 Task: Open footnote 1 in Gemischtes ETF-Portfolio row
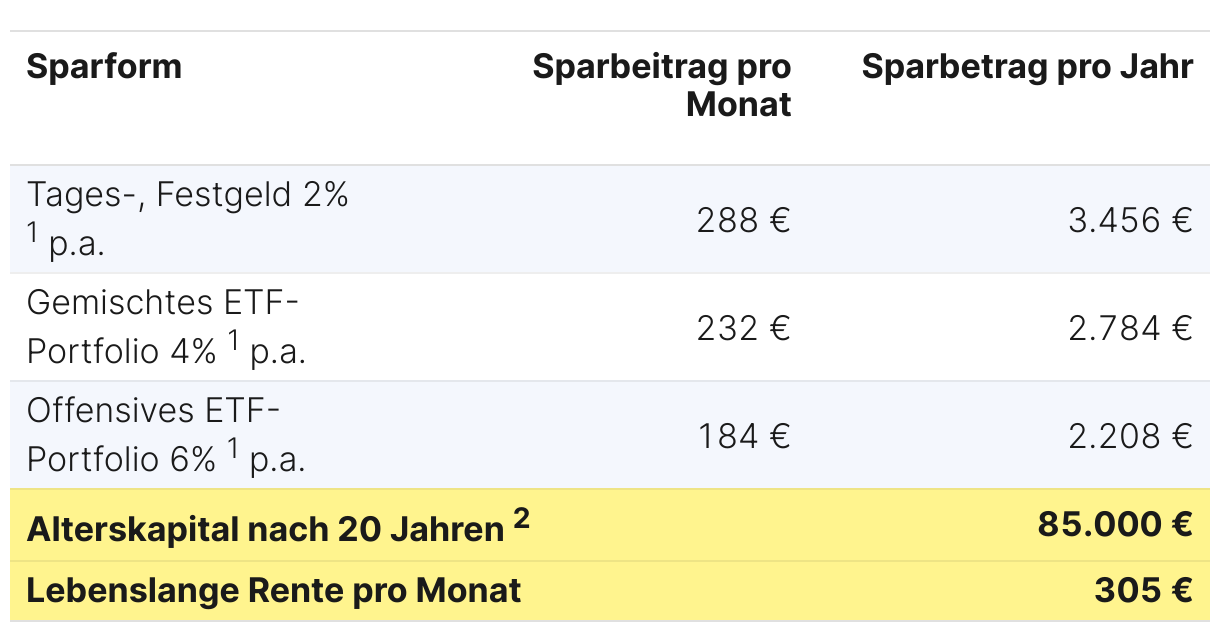point(233,341)
